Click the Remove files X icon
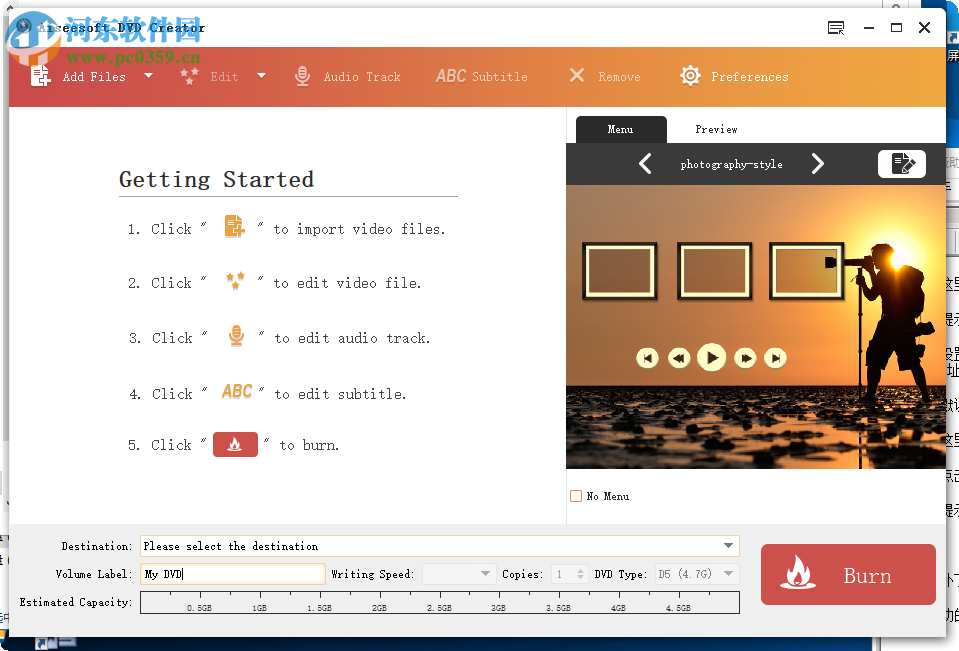The image size is (959, 651). (577, 75)
